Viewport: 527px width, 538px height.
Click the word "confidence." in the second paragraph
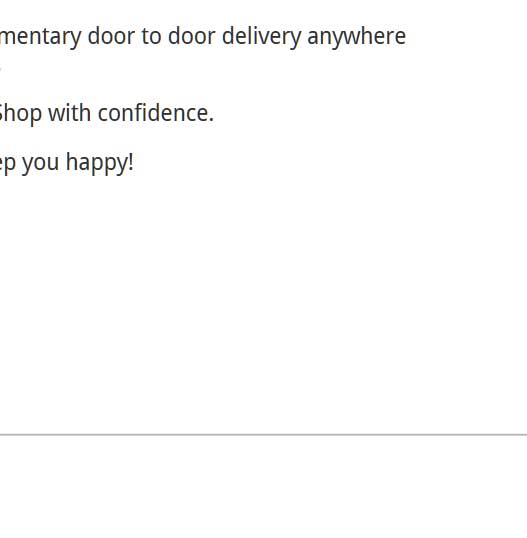(156, 113)
